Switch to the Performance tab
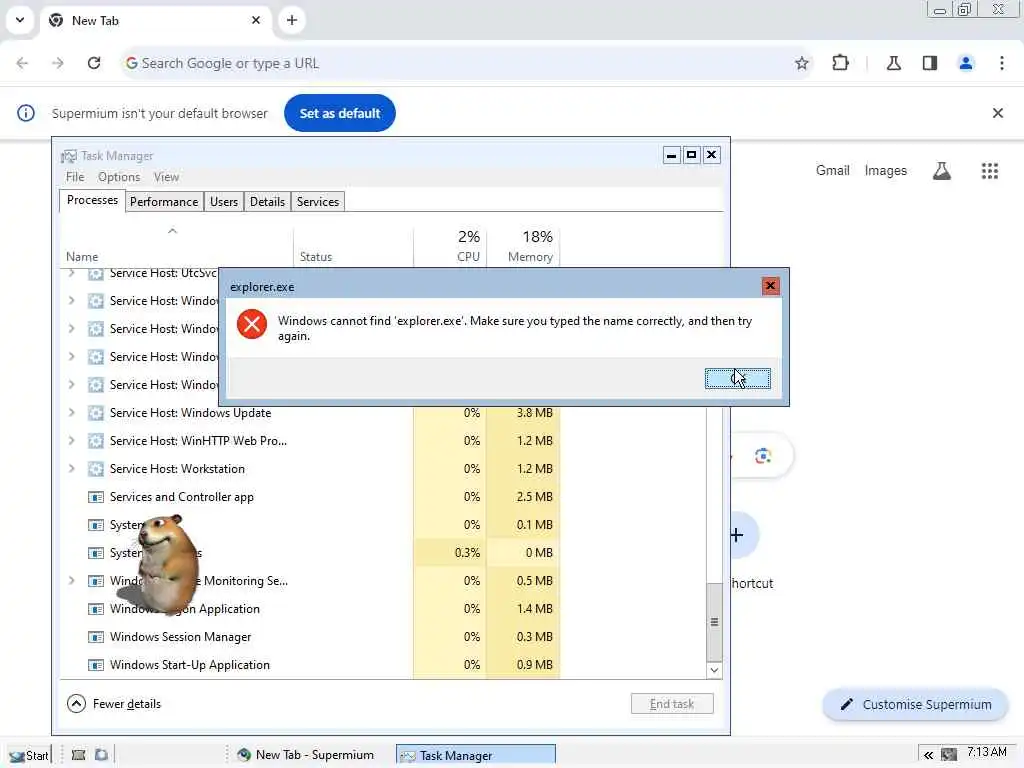 pos(164,202)
